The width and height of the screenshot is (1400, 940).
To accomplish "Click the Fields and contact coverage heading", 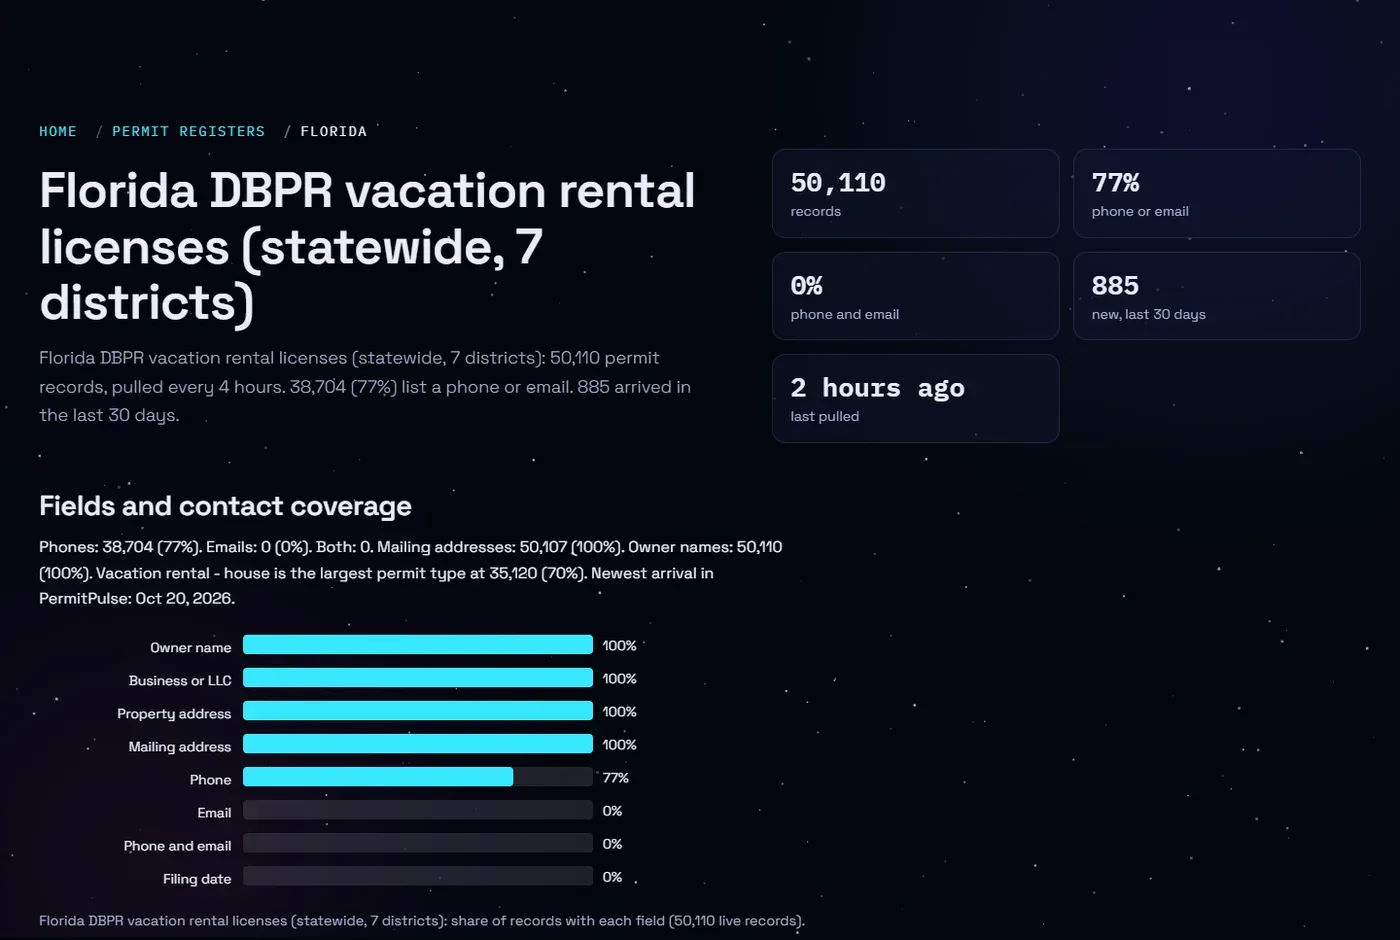I will coord(225,506).
